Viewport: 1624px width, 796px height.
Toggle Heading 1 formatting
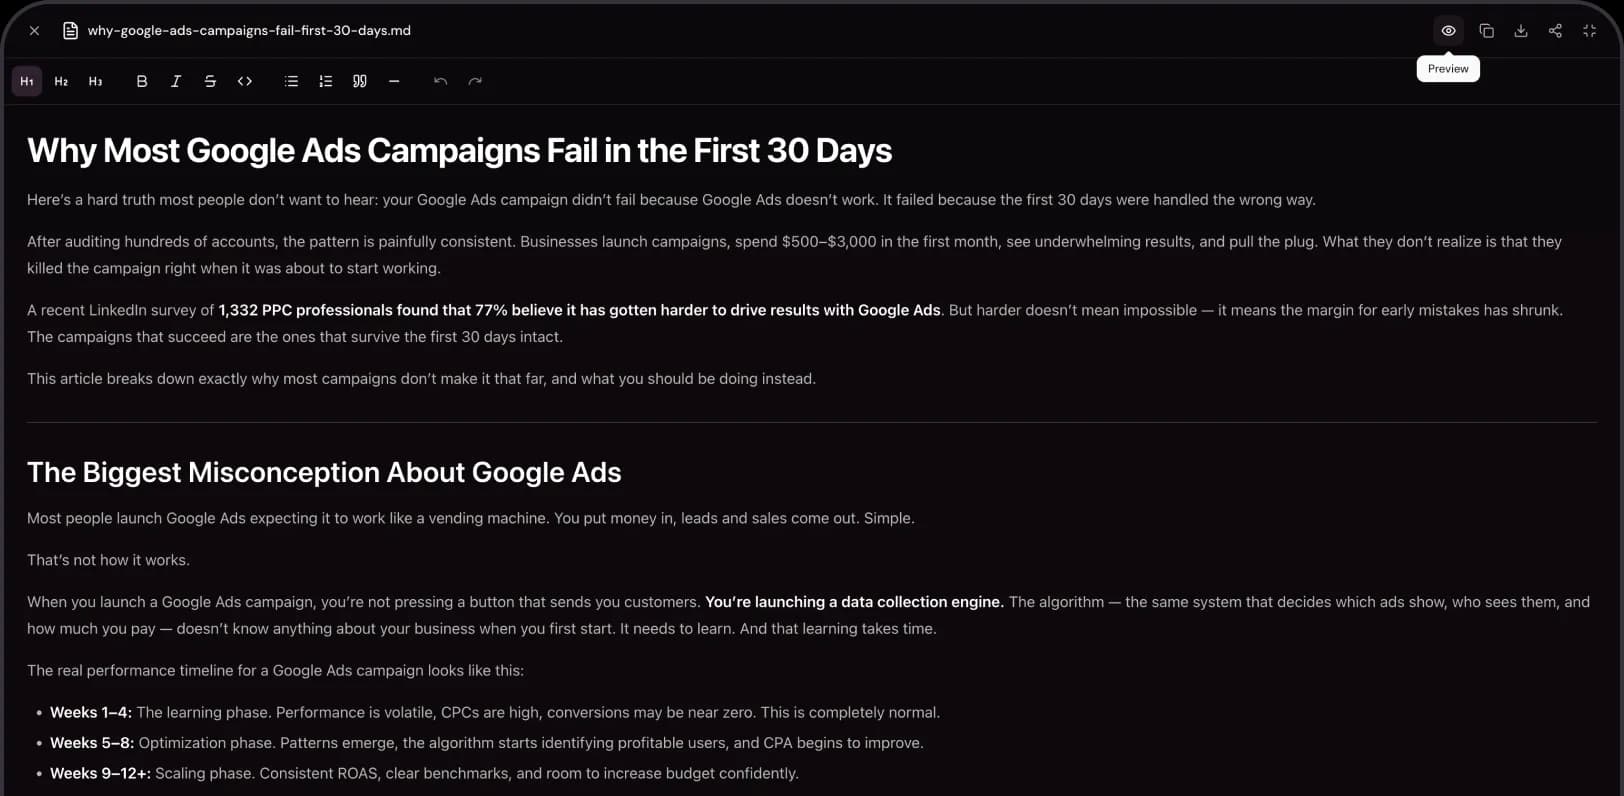pos(27,81)
